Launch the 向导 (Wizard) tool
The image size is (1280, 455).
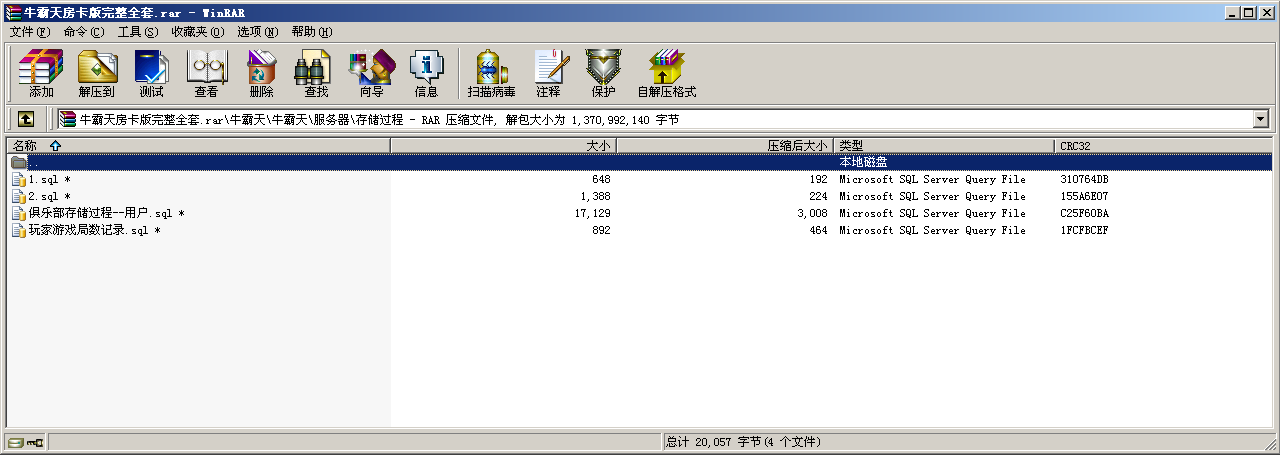coord(371,73)
